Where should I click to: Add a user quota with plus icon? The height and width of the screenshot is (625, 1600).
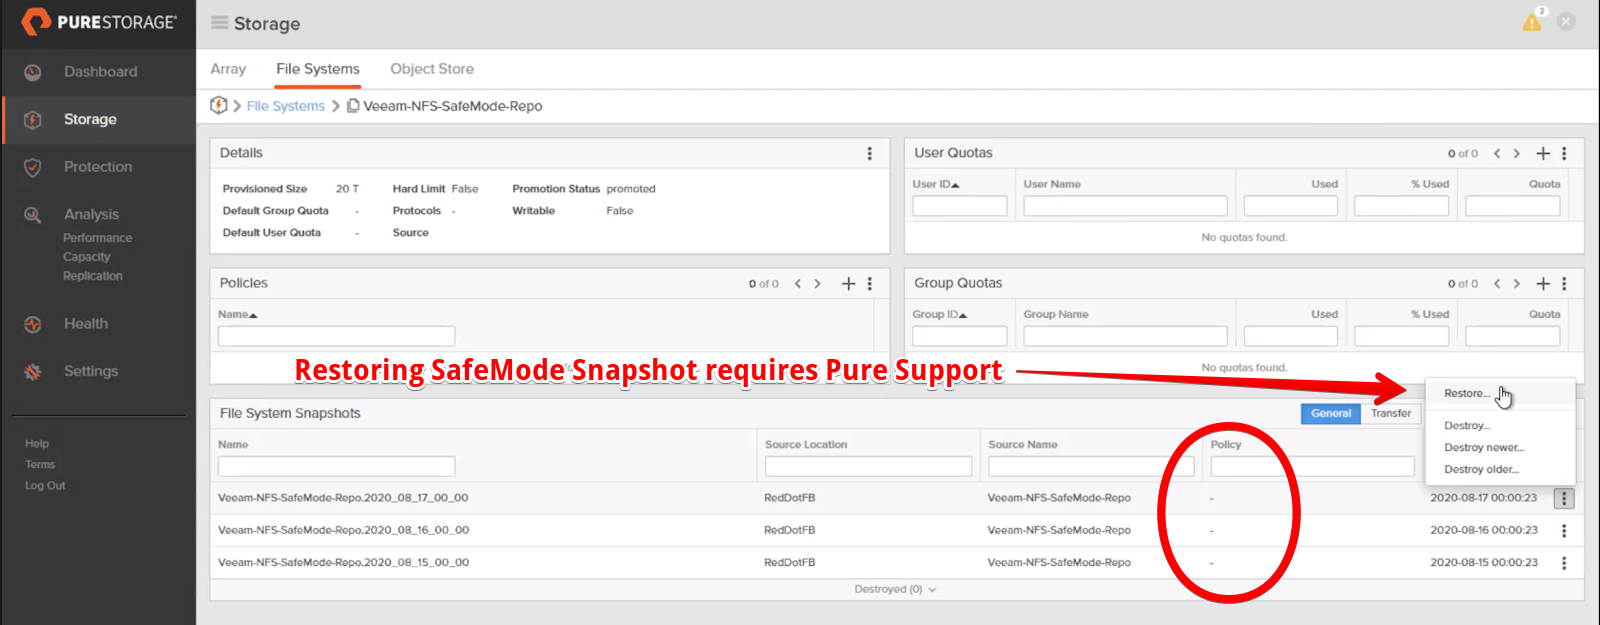pos(1543,153)
